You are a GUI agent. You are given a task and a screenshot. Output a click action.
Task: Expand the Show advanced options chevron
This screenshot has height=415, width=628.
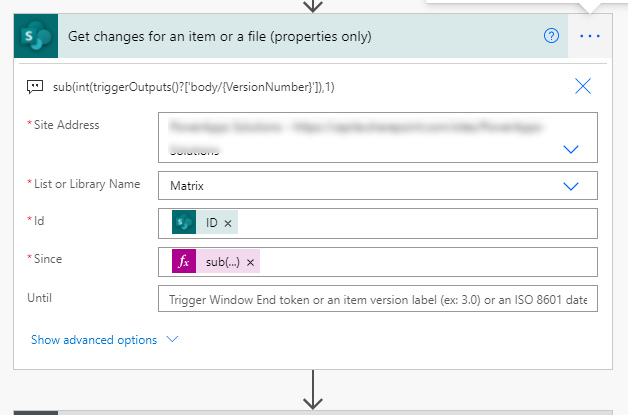172,339
